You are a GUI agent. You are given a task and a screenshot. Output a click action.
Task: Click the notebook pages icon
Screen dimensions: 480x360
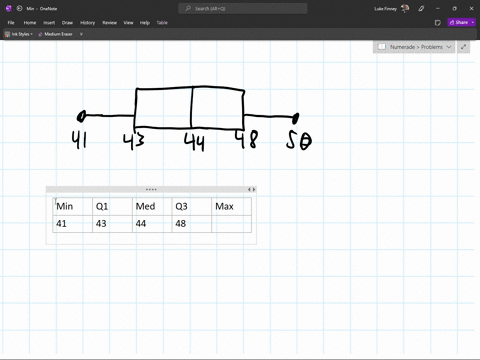coord(382,47)
